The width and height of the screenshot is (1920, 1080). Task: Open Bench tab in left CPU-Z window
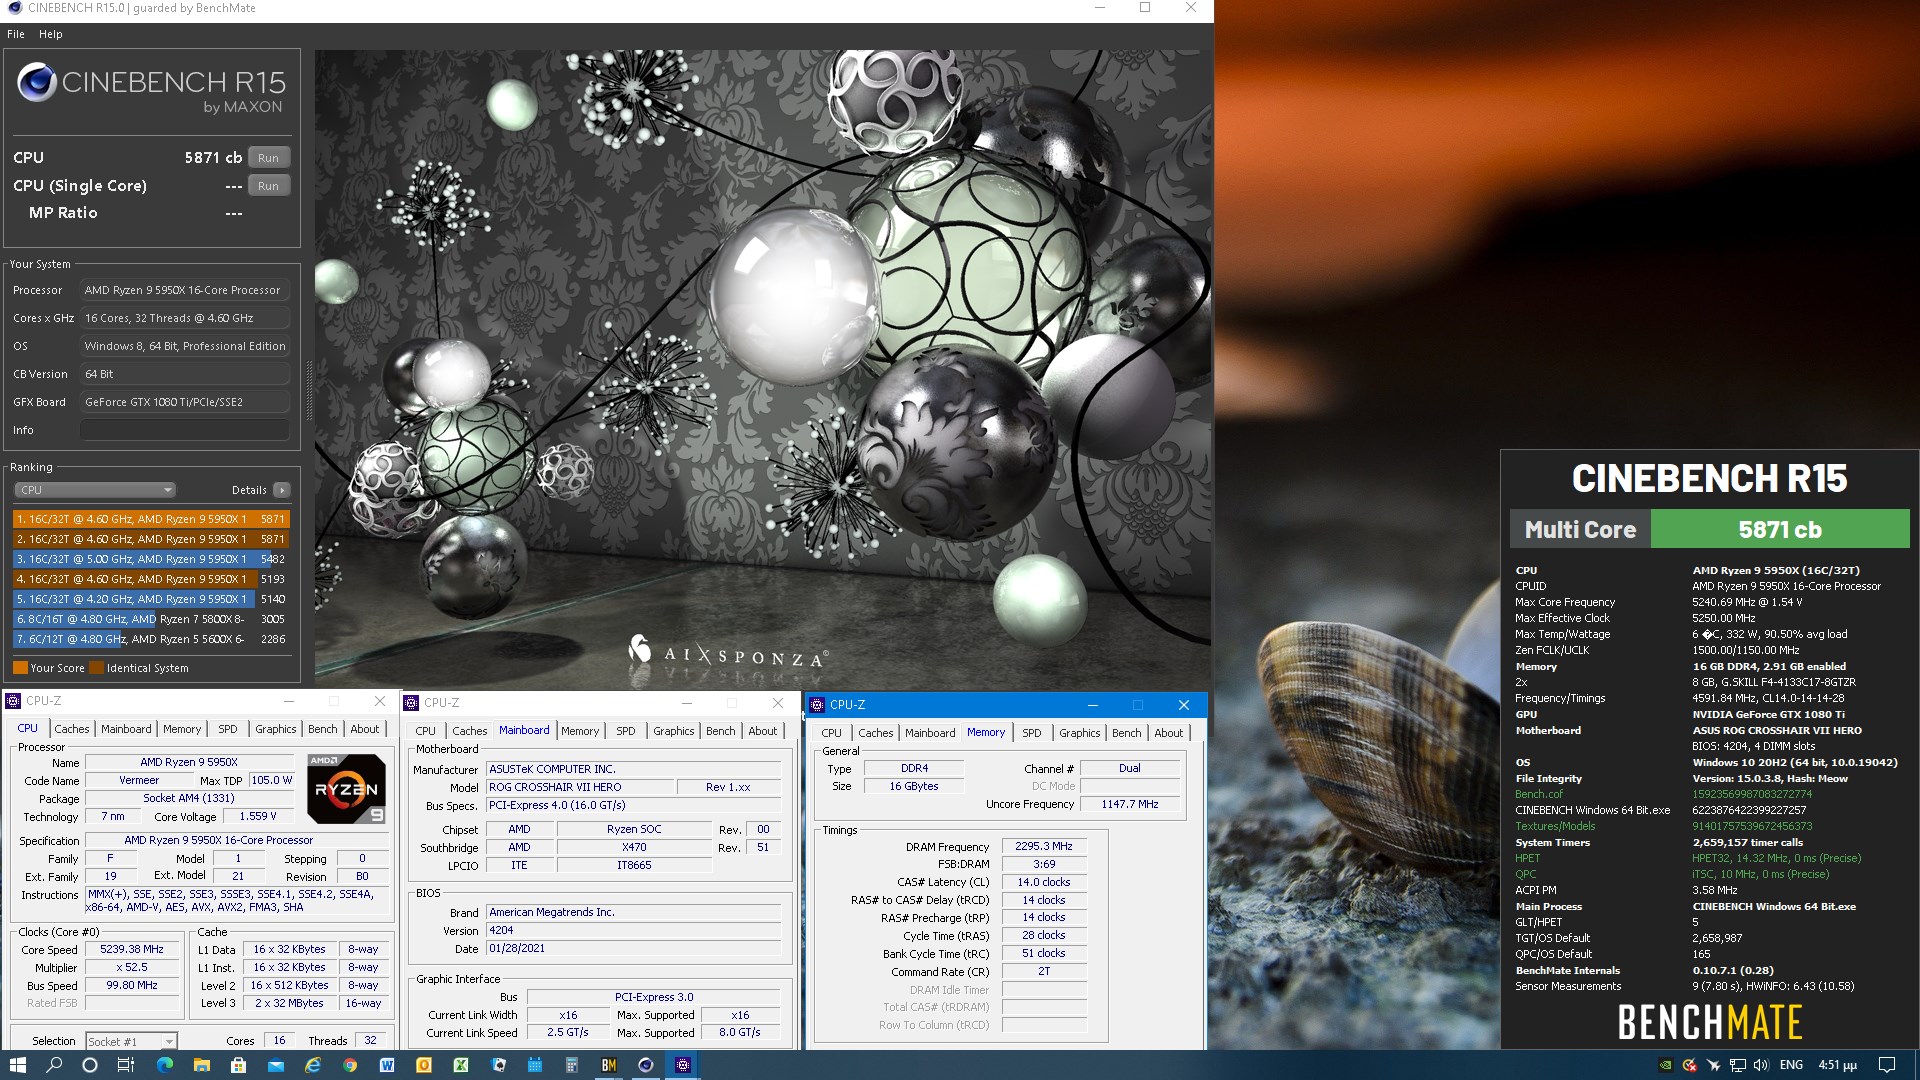point(323,729)
